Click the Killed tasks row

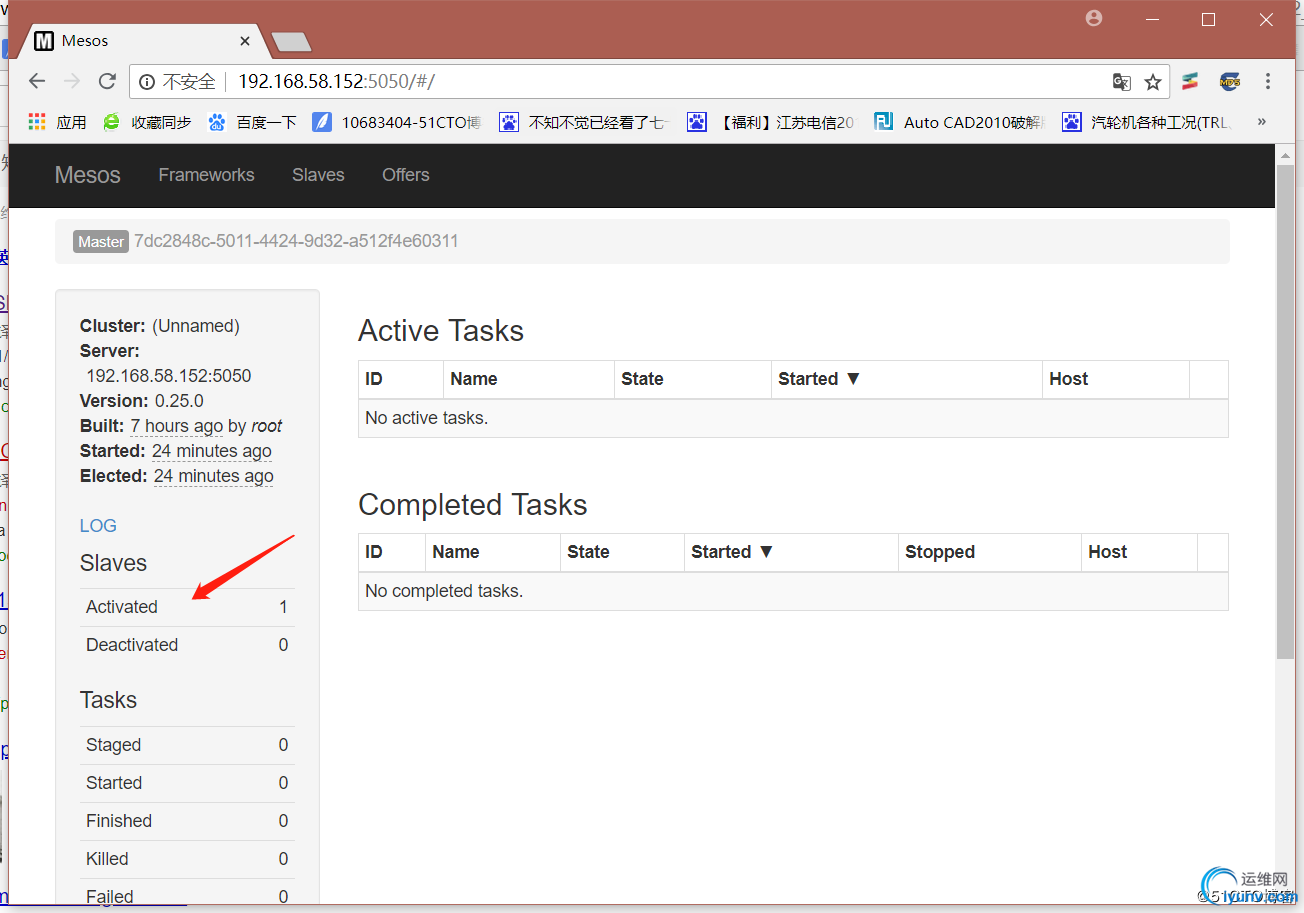(187, 859)
